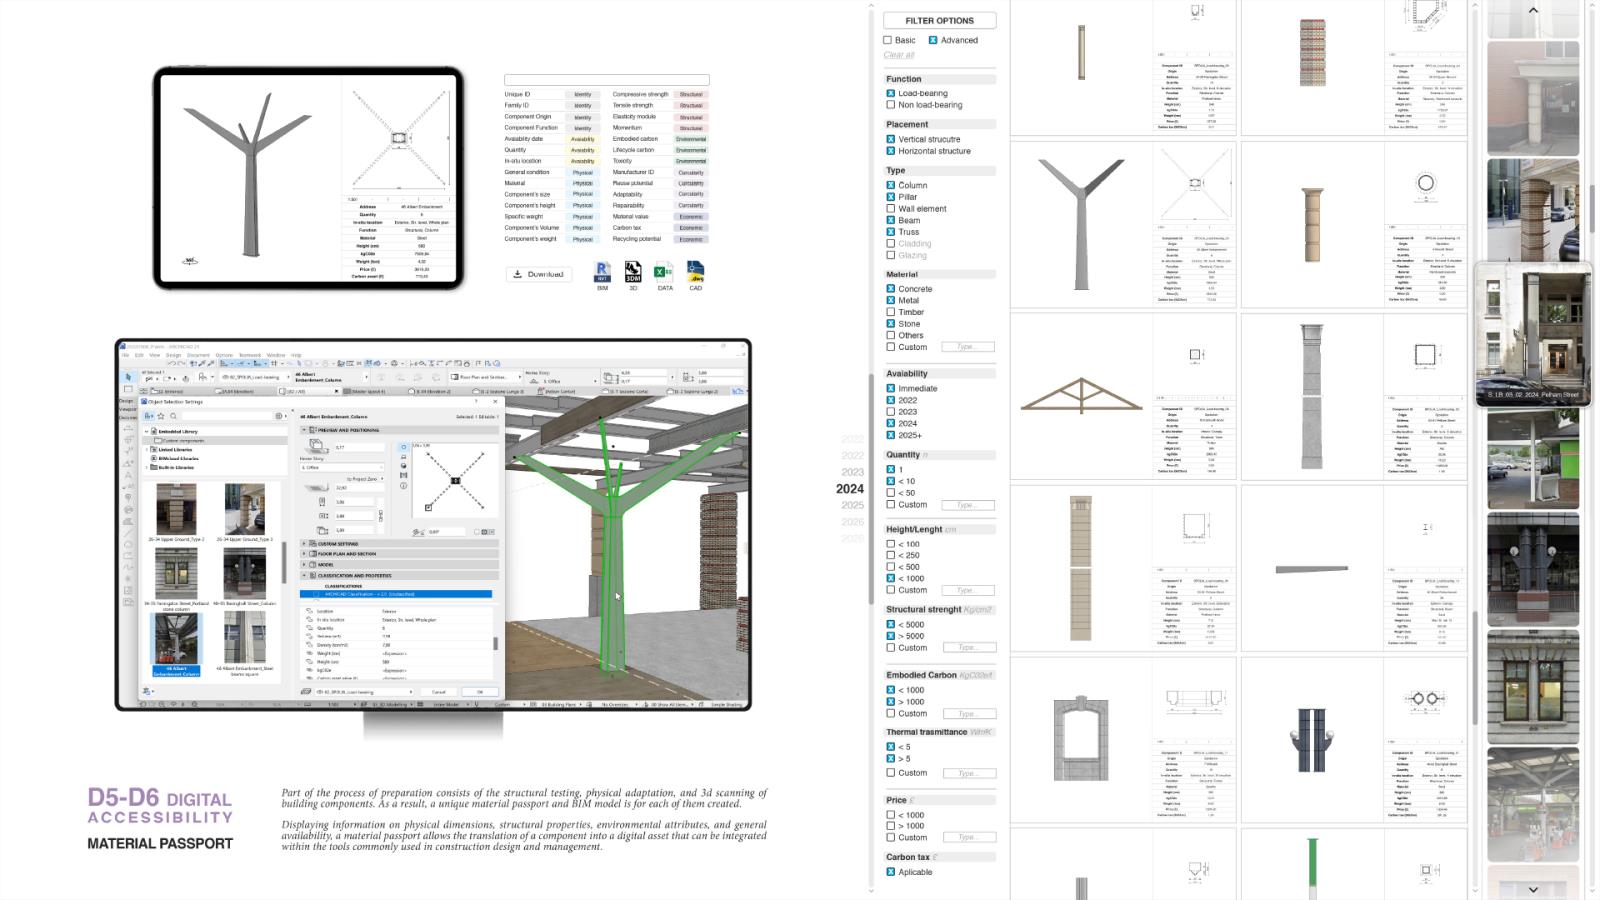Open the Excel DATA file icon
Image resolution: width=1600 pixels, height=900 pixels.
664,272
